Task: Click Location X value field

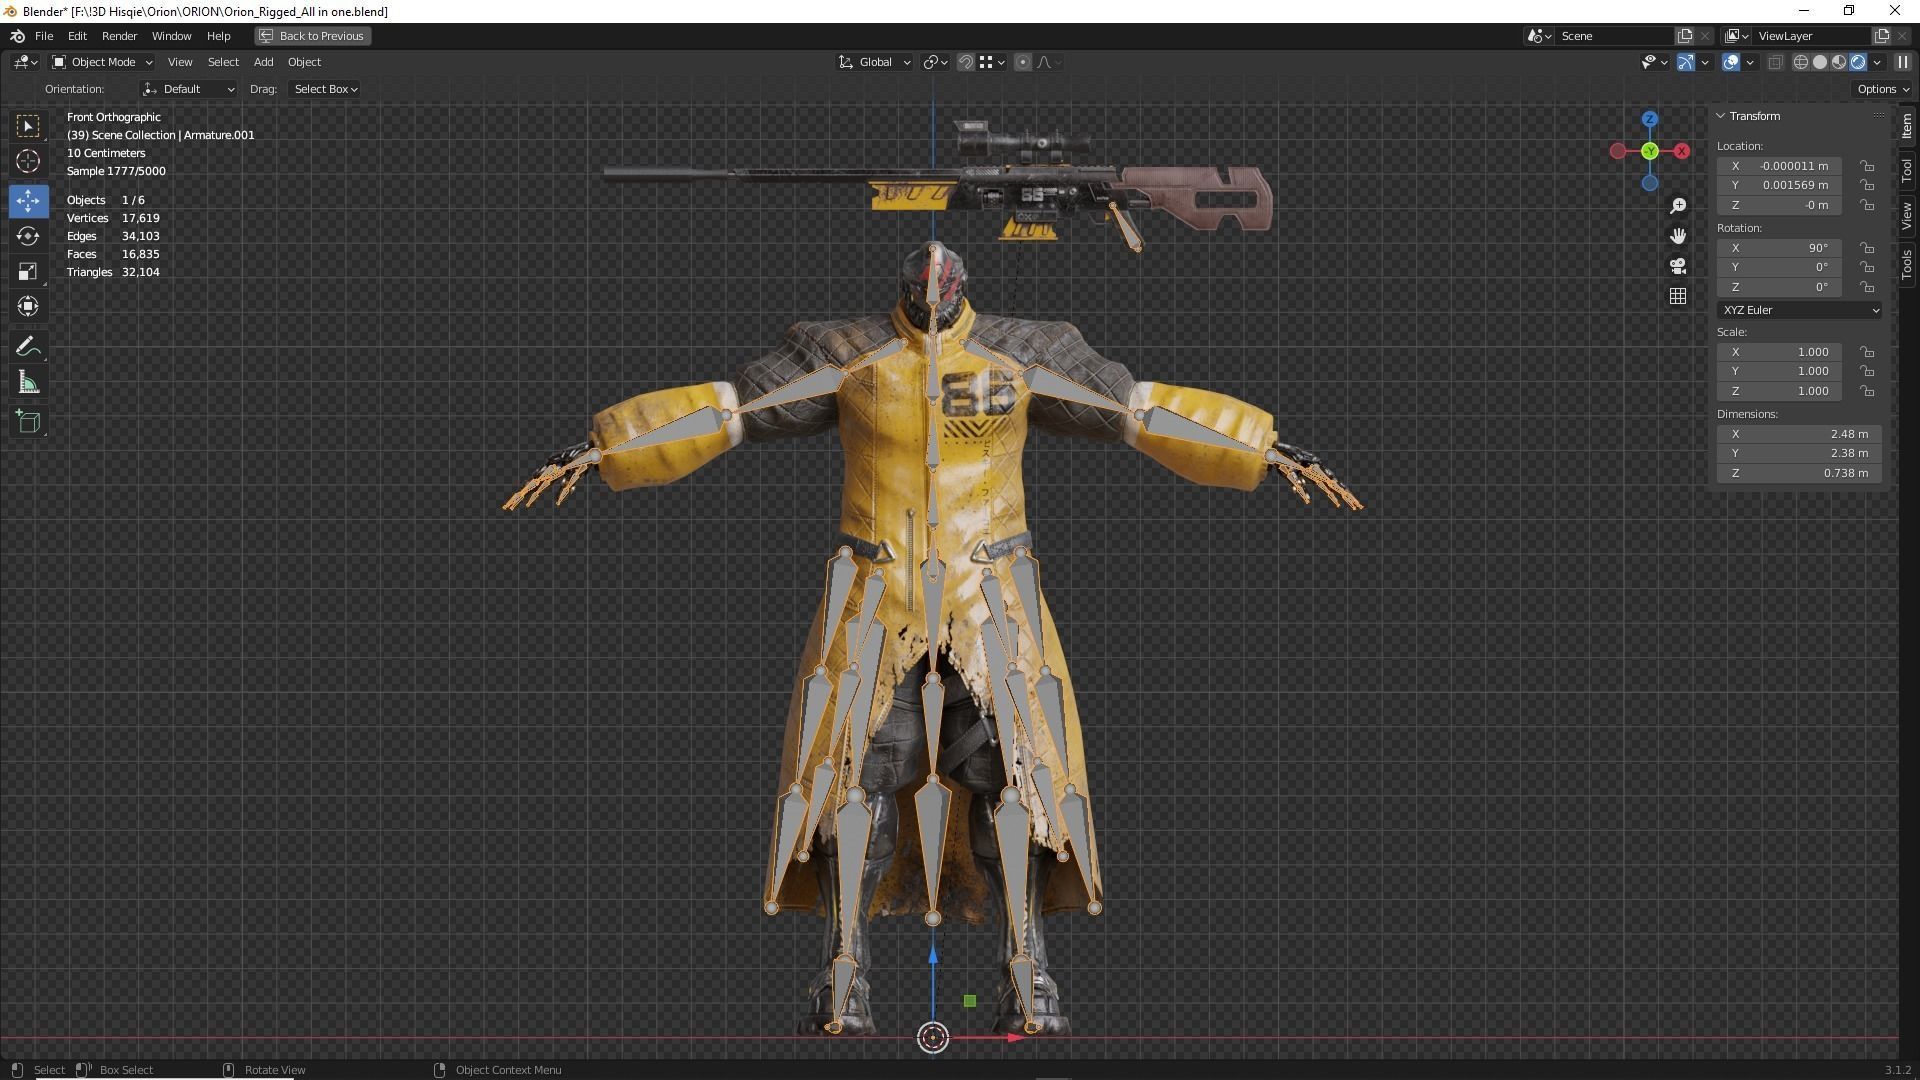Action: (x=1780, y=166)
